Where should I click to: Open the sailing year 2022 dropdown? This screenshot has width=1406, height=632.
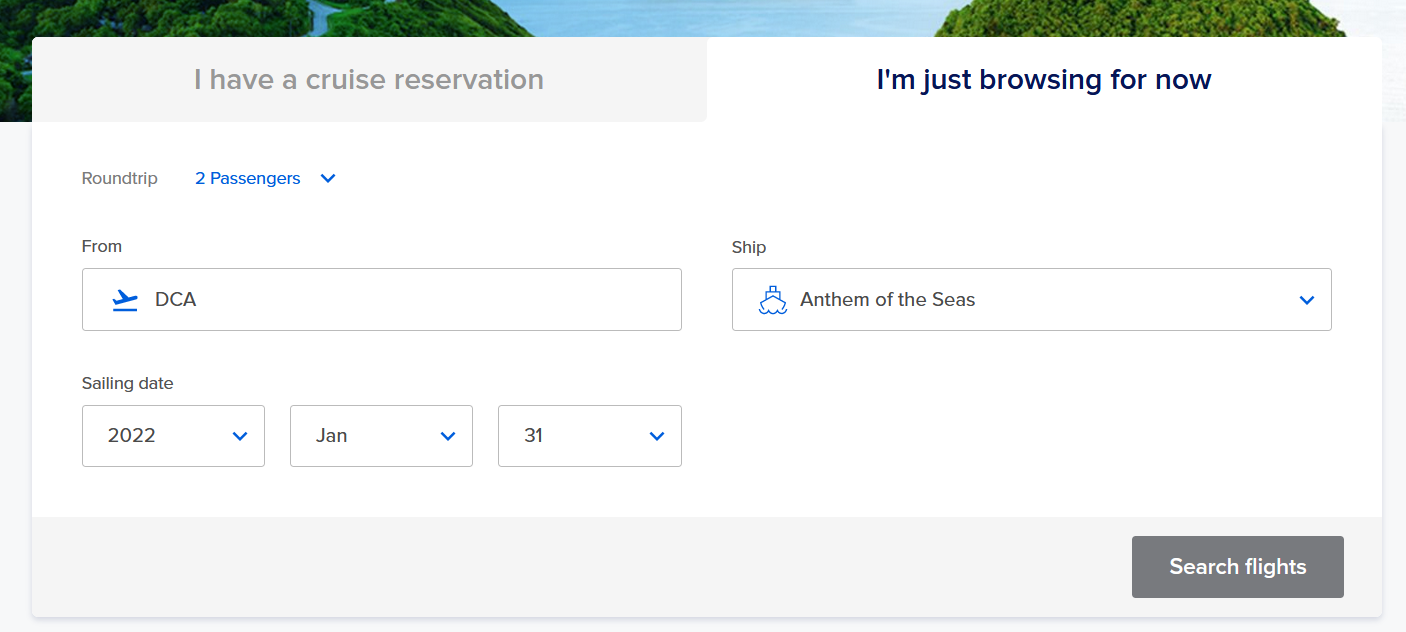coord(173,436)
